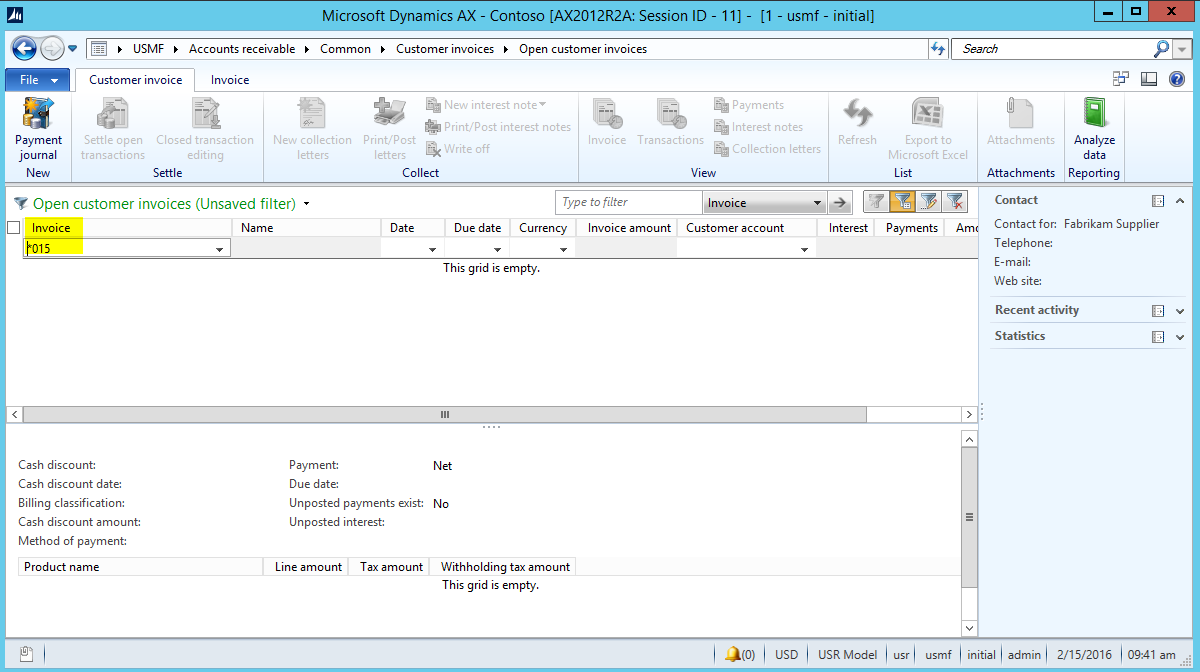The height and width of the screenshot is (672, 1200).
Task: Open the Payment journal
Action: tap(38, 128)
